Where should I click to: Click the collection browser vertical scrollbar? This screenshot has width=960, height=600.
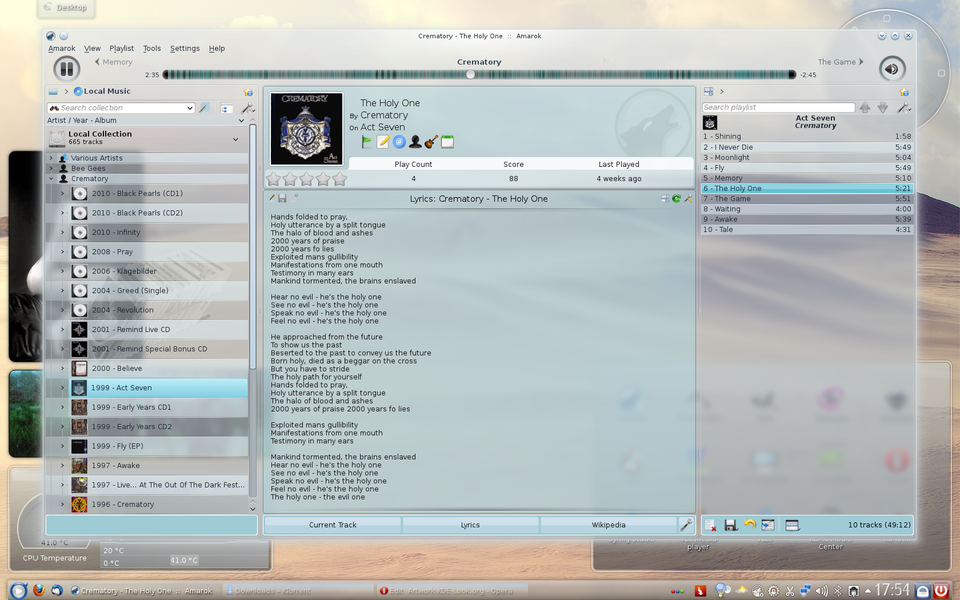pos(252,247)
